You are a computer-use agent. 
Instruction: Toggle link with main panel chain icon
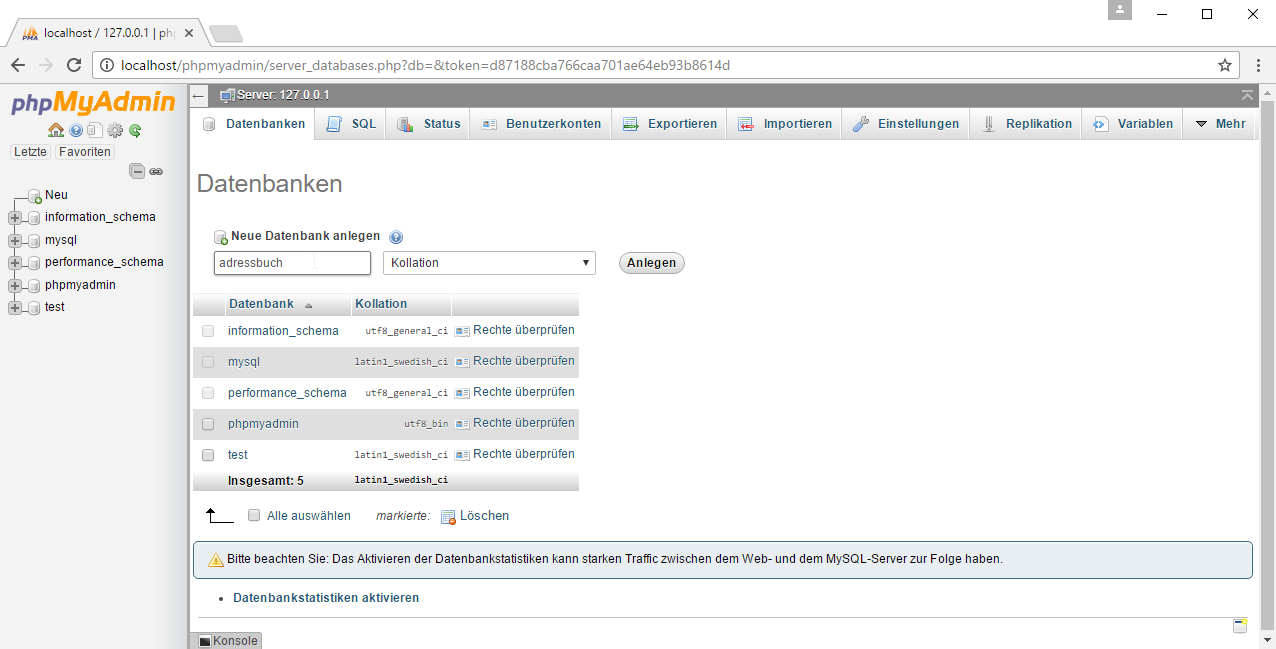156,171
